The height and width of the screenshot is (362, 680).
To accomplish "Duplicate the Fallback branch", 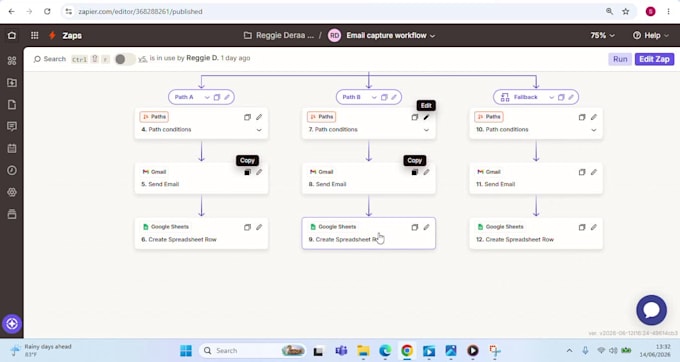I will [x=561, y=97].
